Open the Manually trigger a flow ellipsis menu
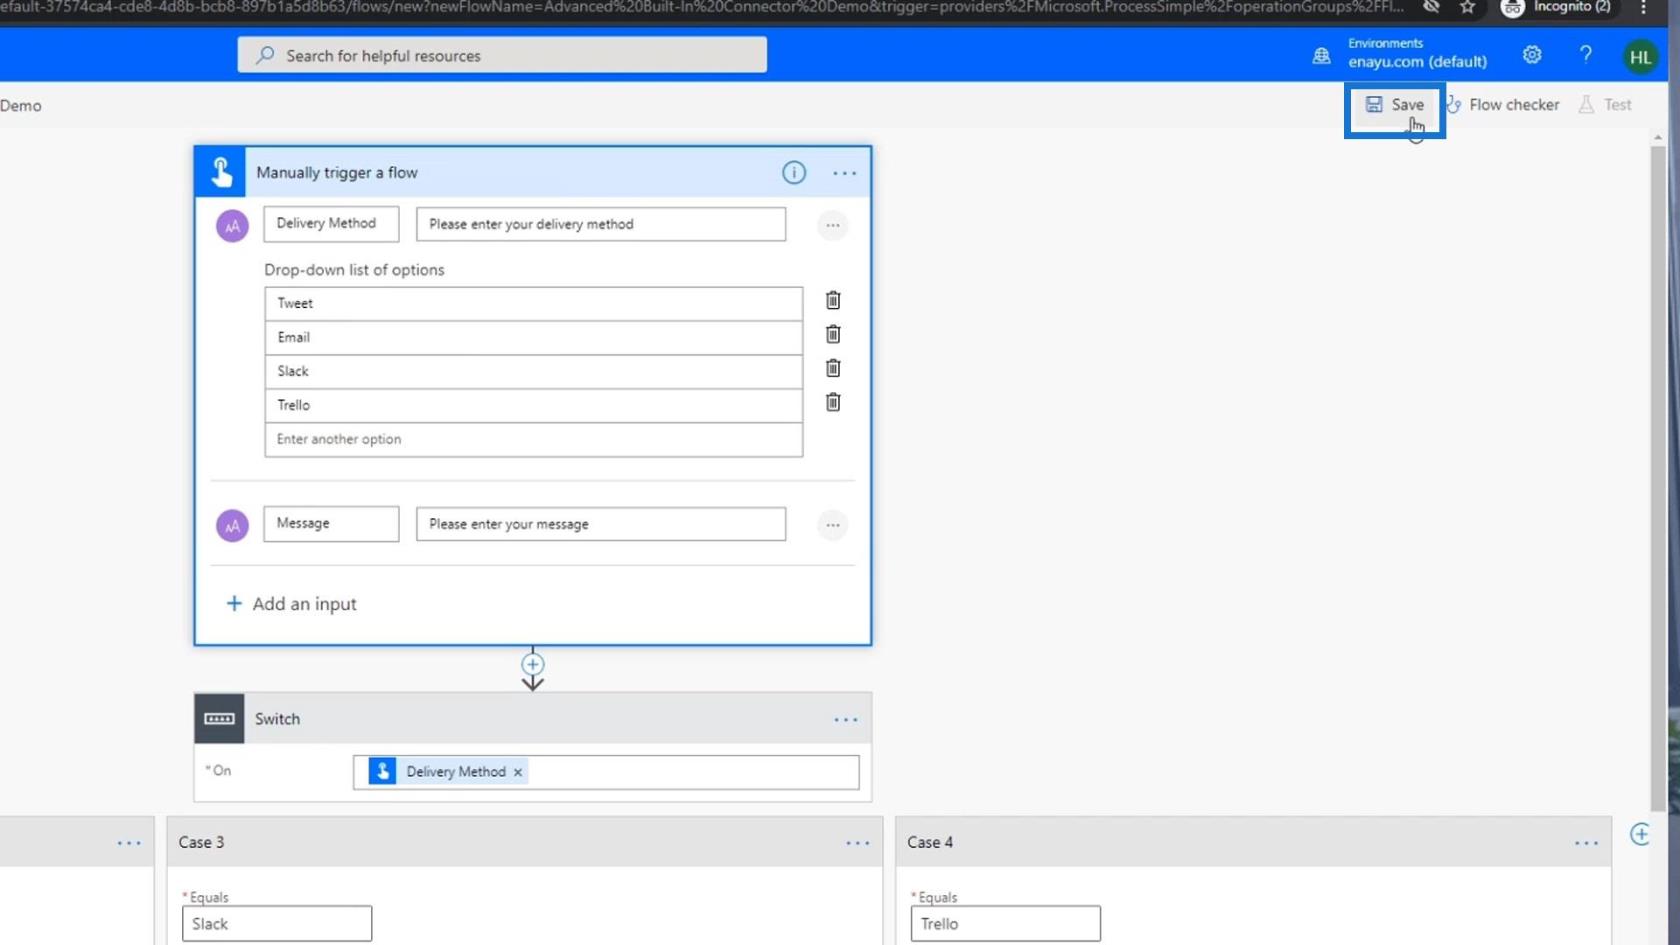 844,173
